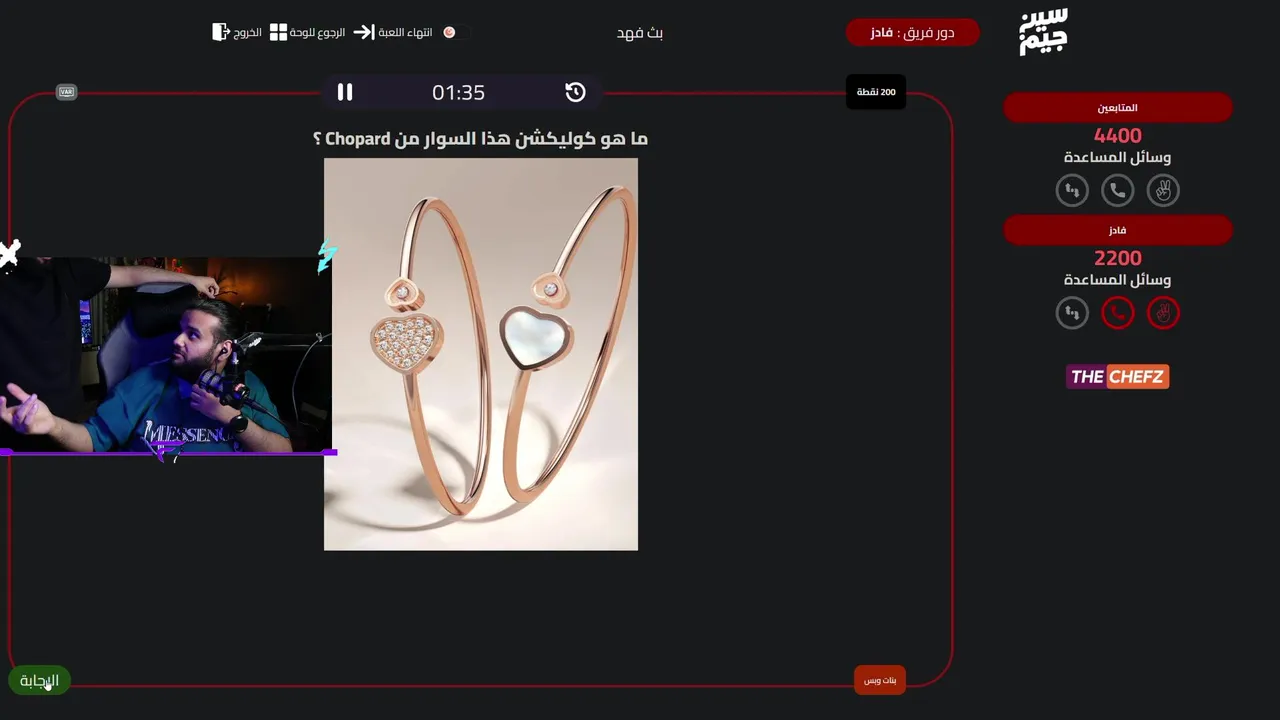
Task: Use المتابعين team's two-fingers lifeline
Action: click(x=1163, y=190)
